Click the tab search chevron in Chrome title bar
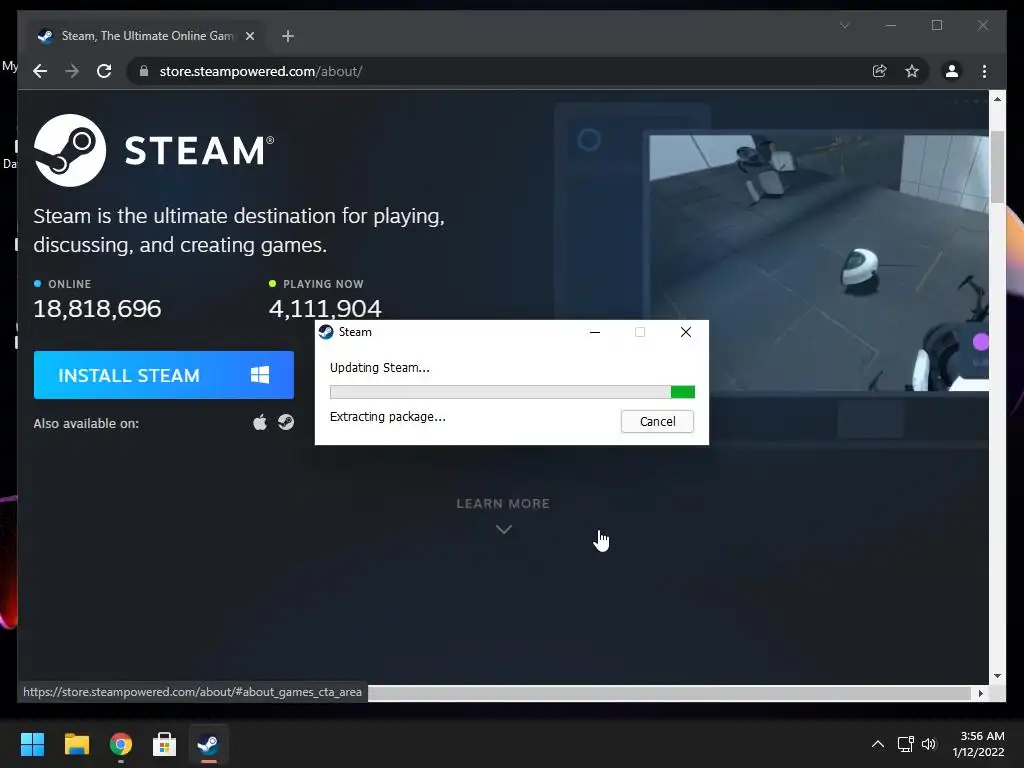1024x768 pixels. [x=844, y=25]
